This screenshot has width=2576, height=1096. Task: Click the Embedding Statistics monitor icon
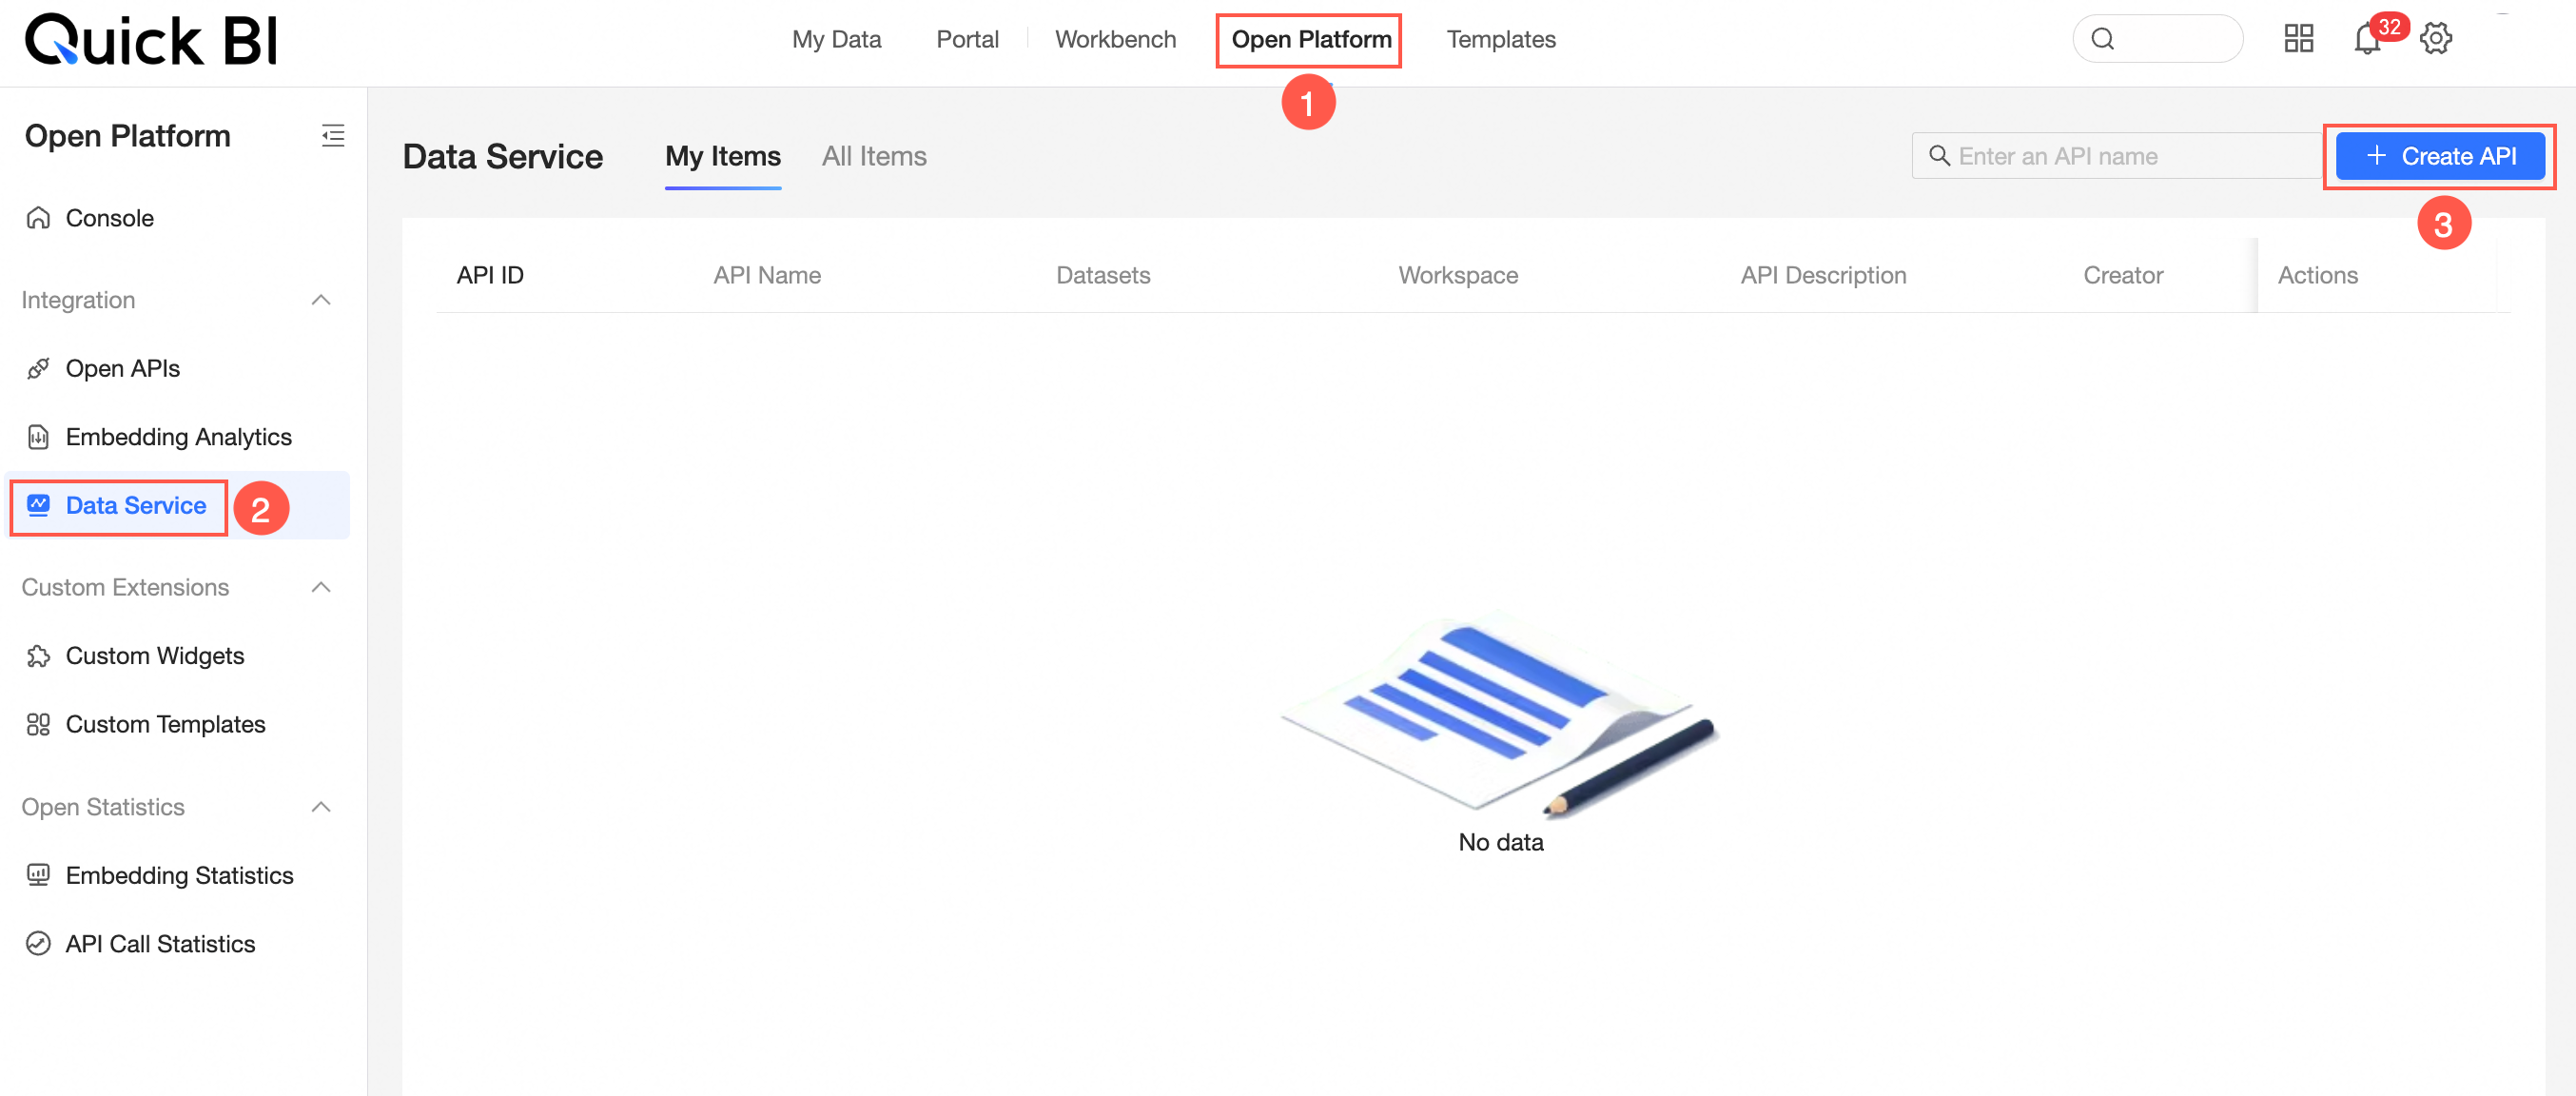pyautogui.click(x=38, y=875)
